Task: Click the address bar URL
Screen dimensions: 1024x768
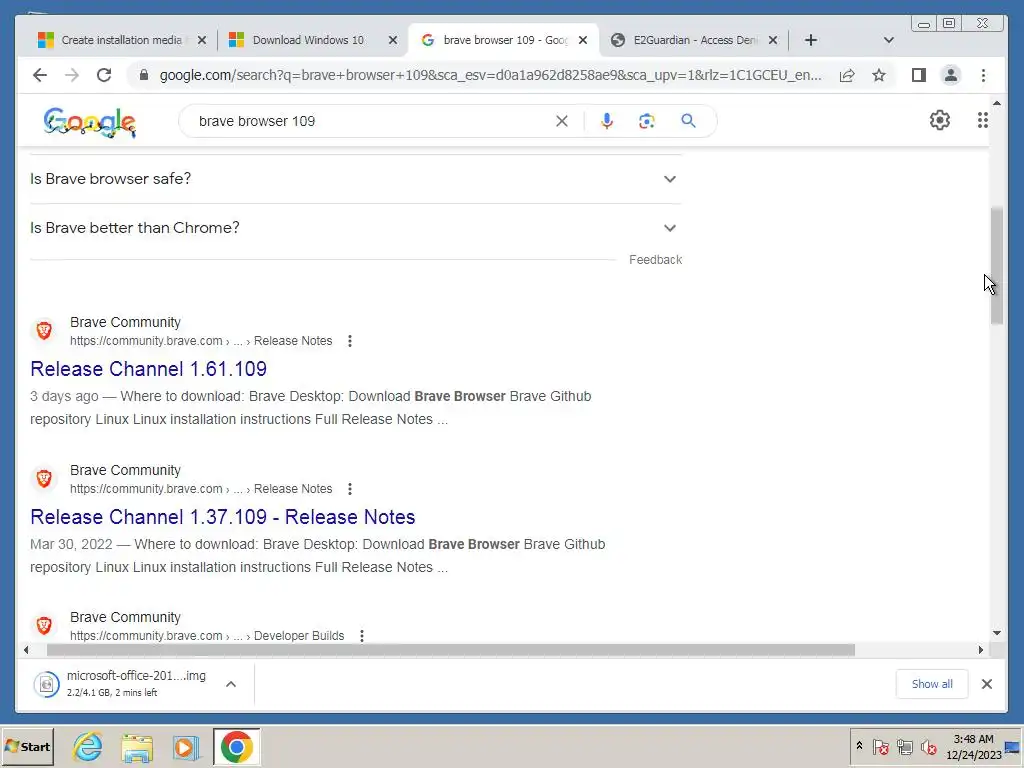Action: click(490, 75)
